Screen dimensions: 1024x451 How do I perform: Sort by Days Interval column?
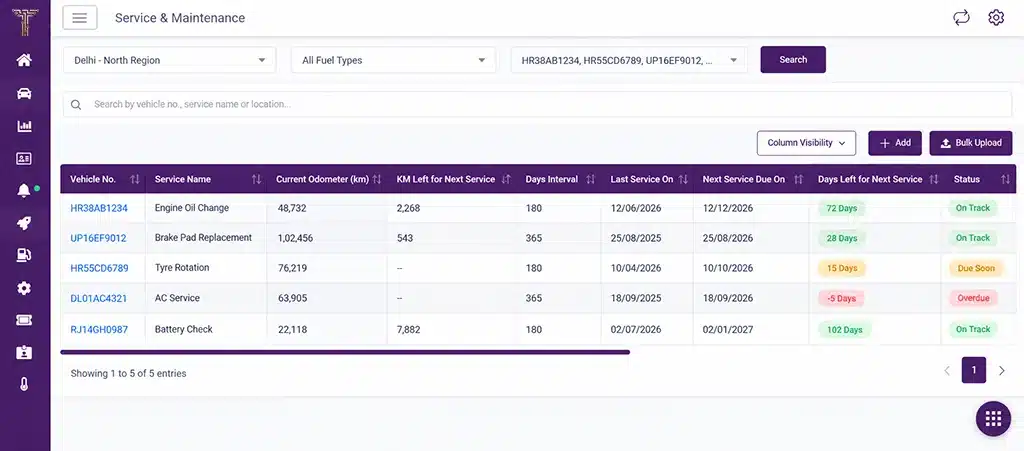(x=590, y=179)
